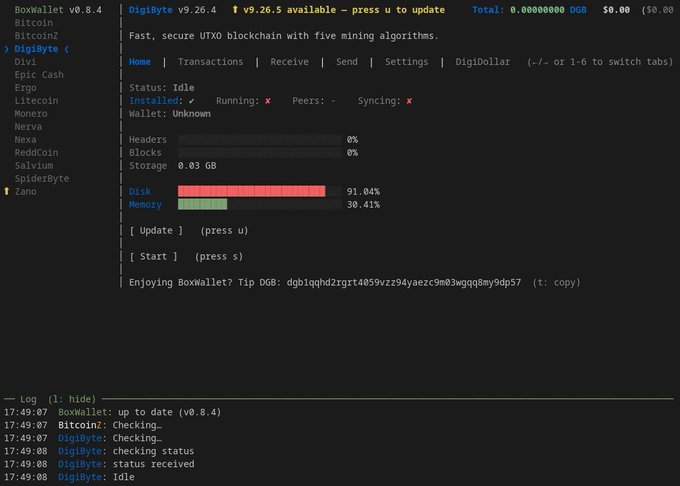Screen dimensions: 680x486
Task: Select Nerva in the sidebar
Action: pyautogui.click(x=28, y=127)
